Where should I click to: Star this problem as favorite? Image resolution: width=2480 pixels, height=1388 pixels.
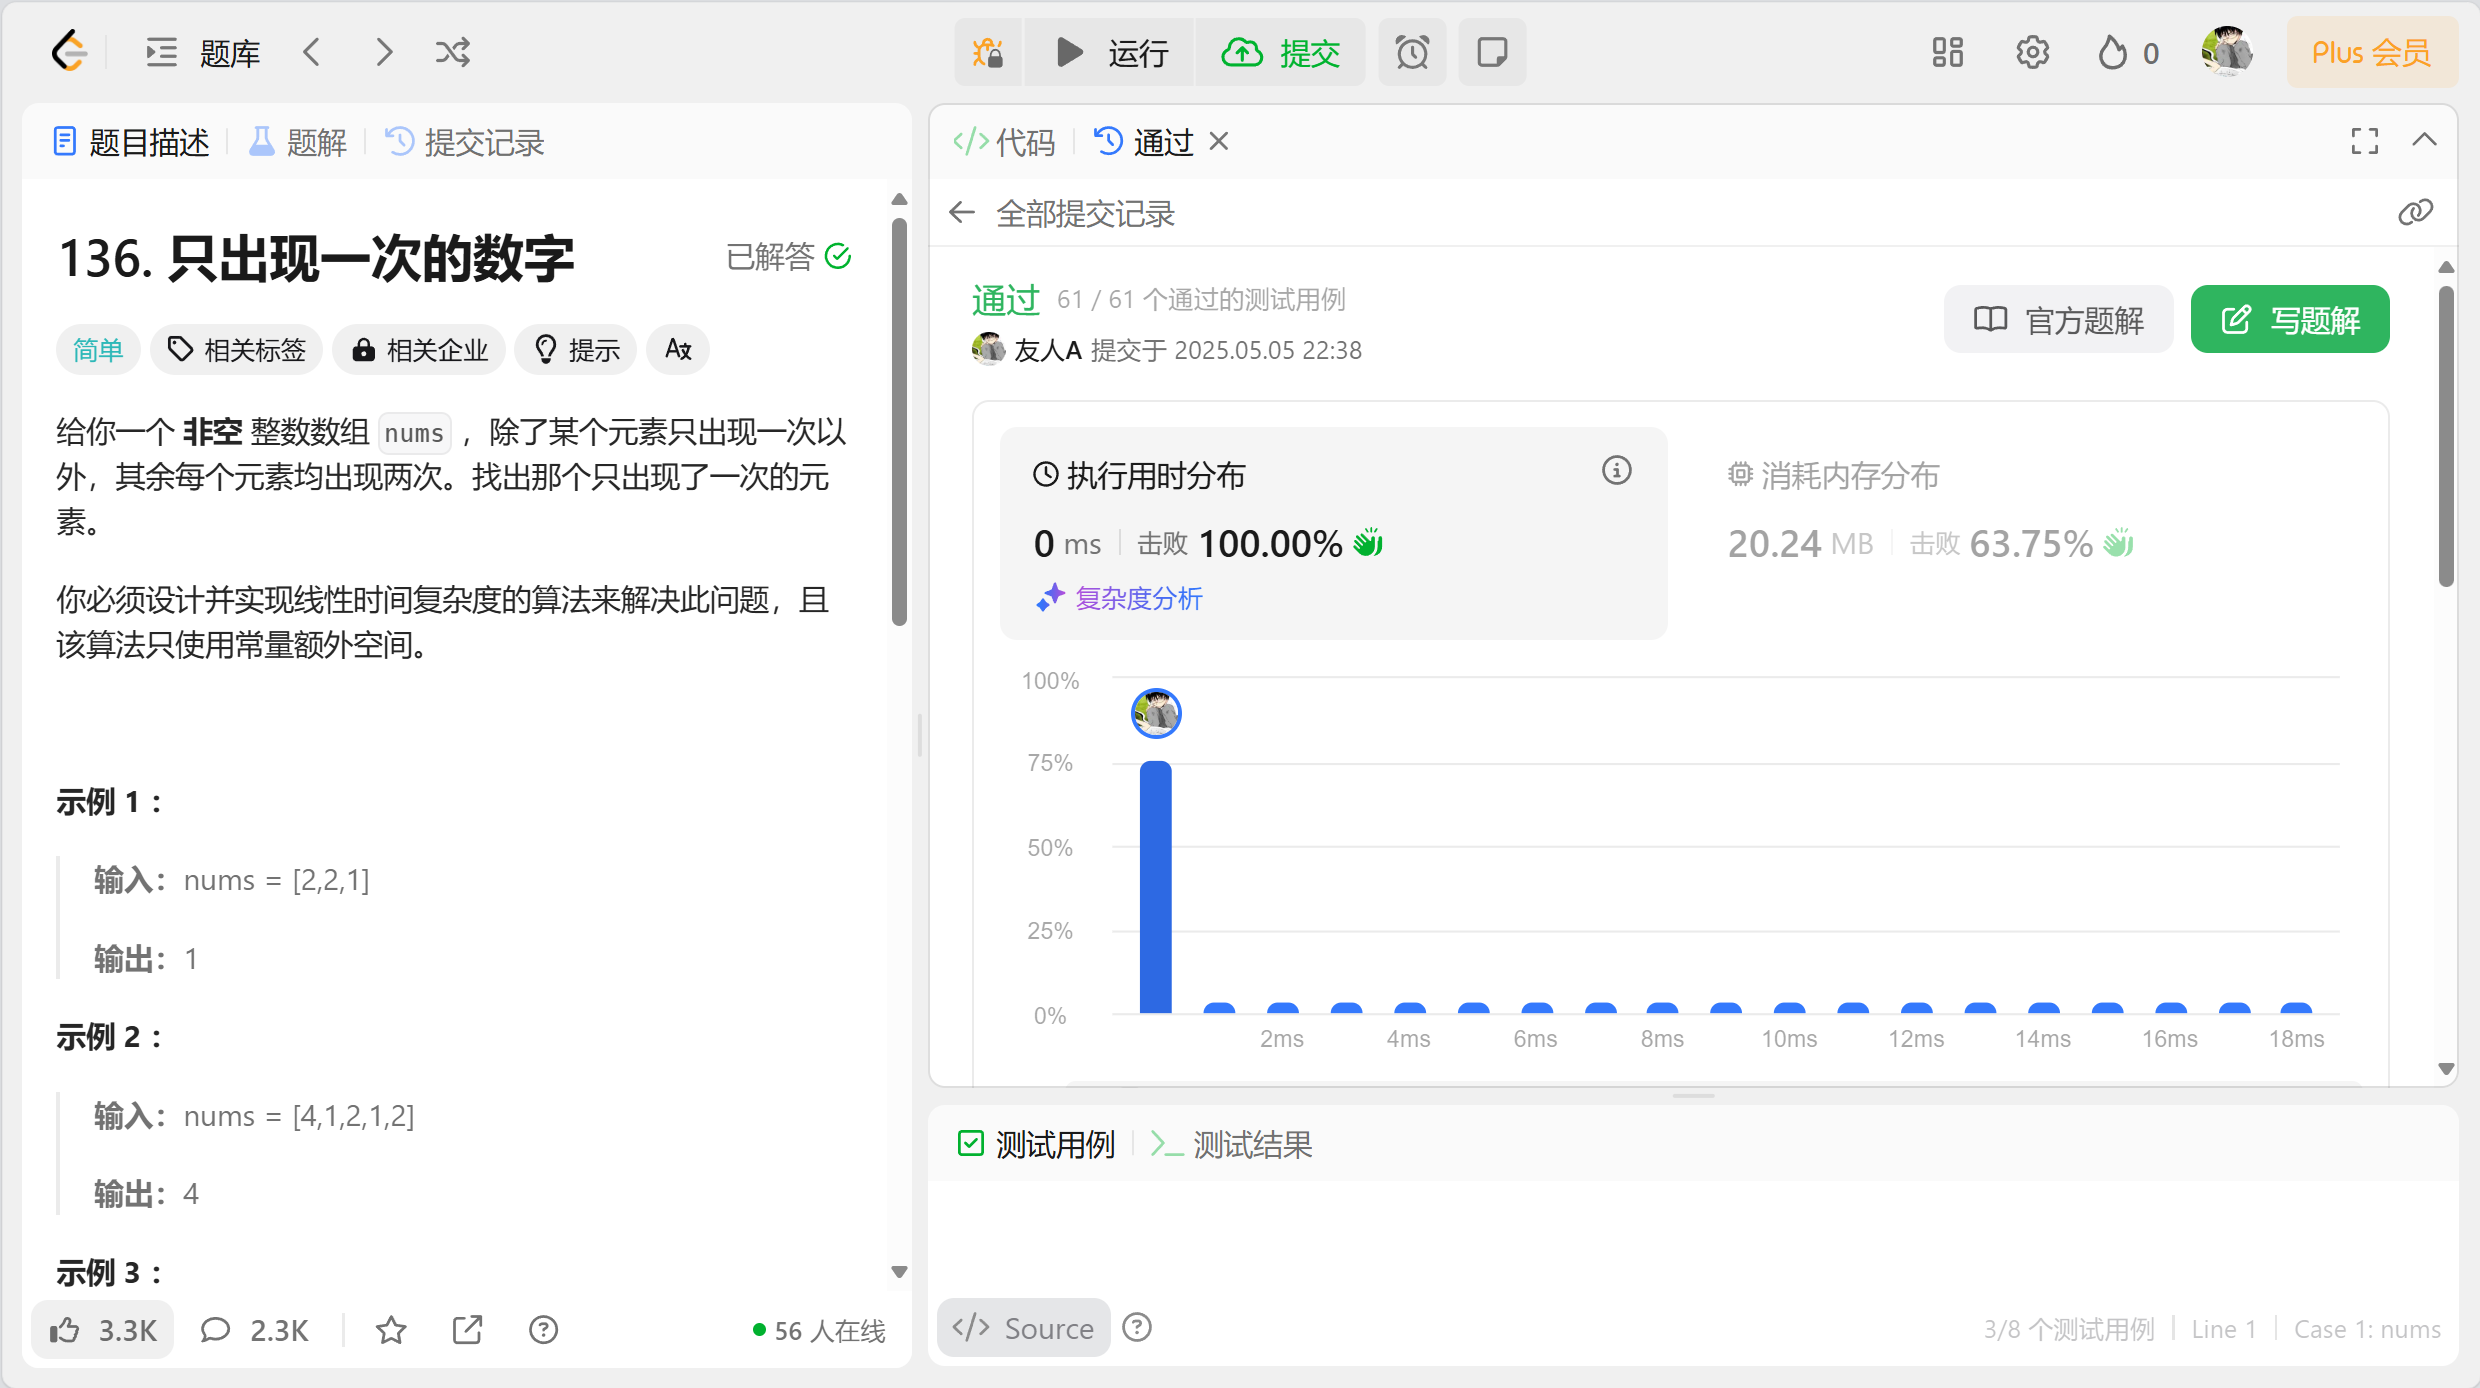coord(391,1330)
